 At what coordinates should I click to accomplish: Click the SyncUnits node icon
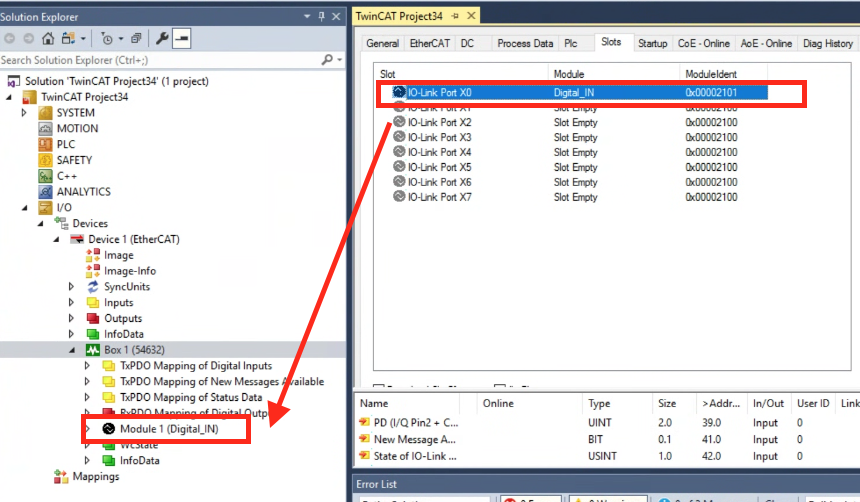[93, 287]
